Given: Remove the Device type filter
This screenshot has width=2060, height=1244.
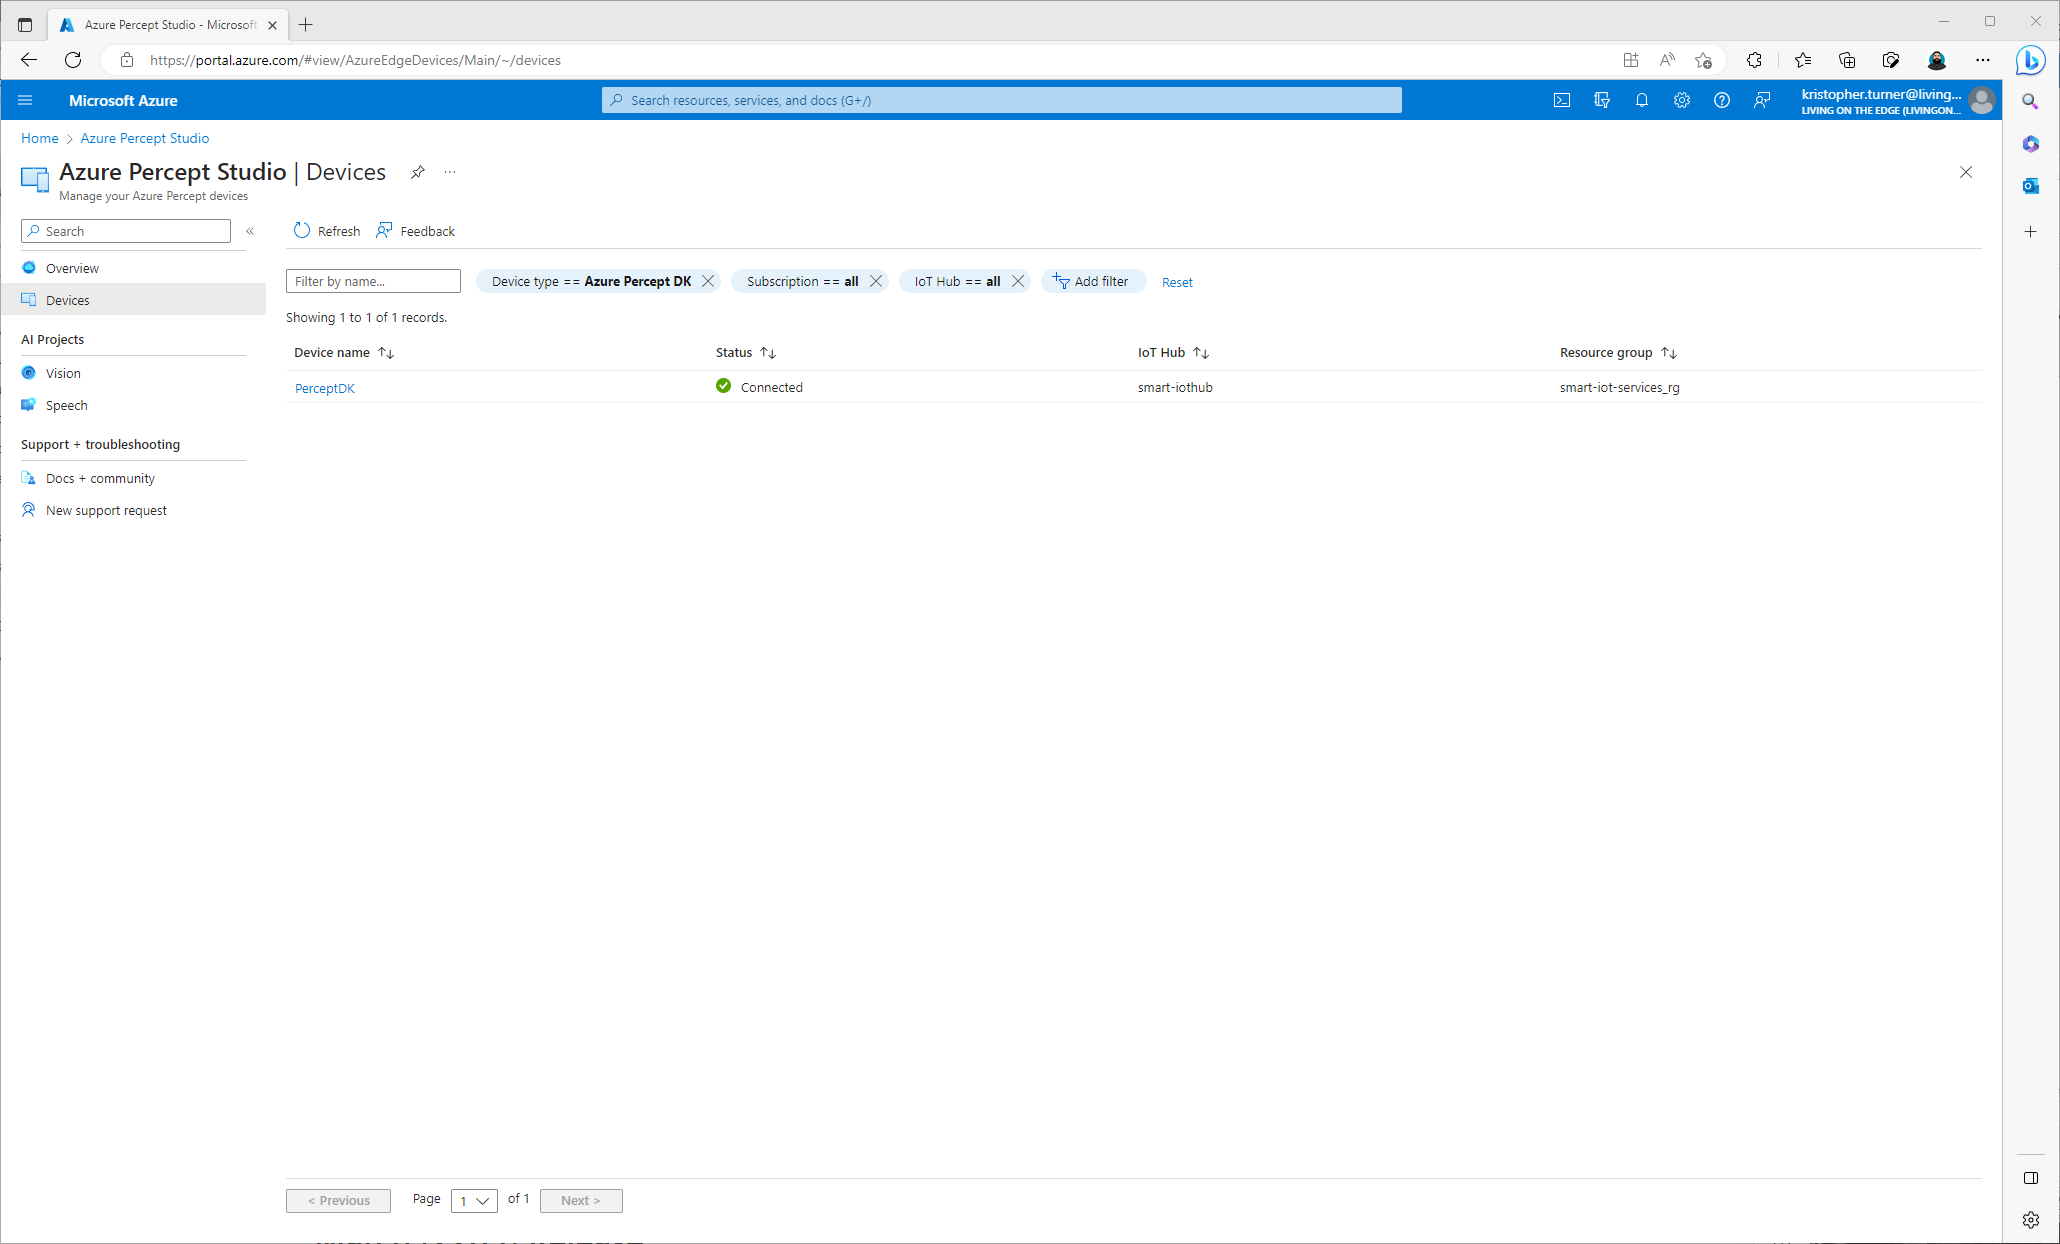Looking at the screenshot, I should [708, 281].
